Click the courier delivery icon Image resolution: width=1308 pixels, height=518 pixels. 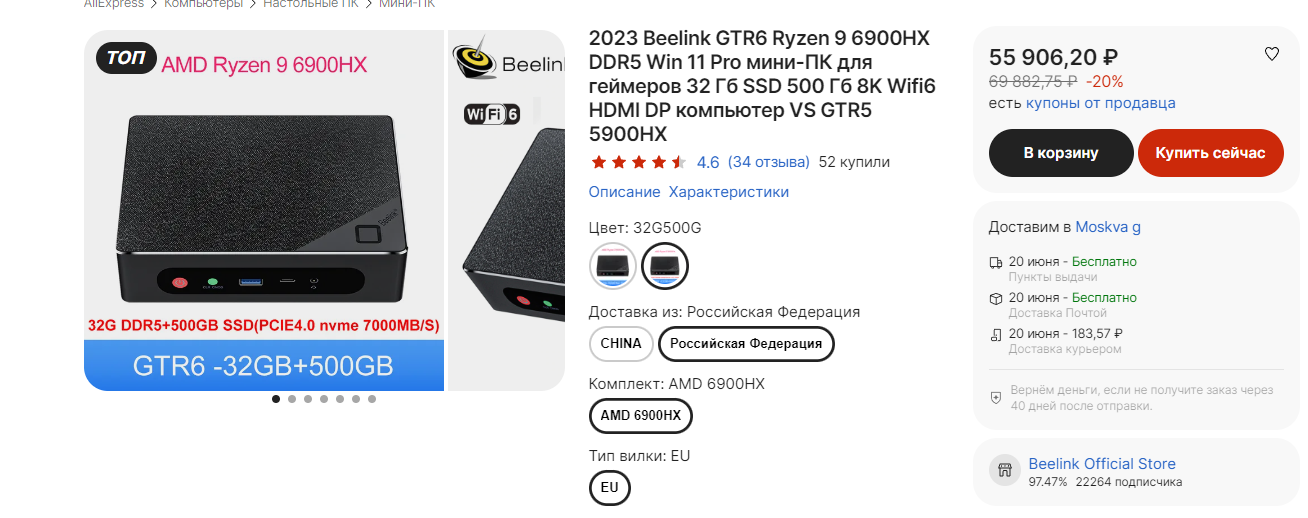[995, 334]
